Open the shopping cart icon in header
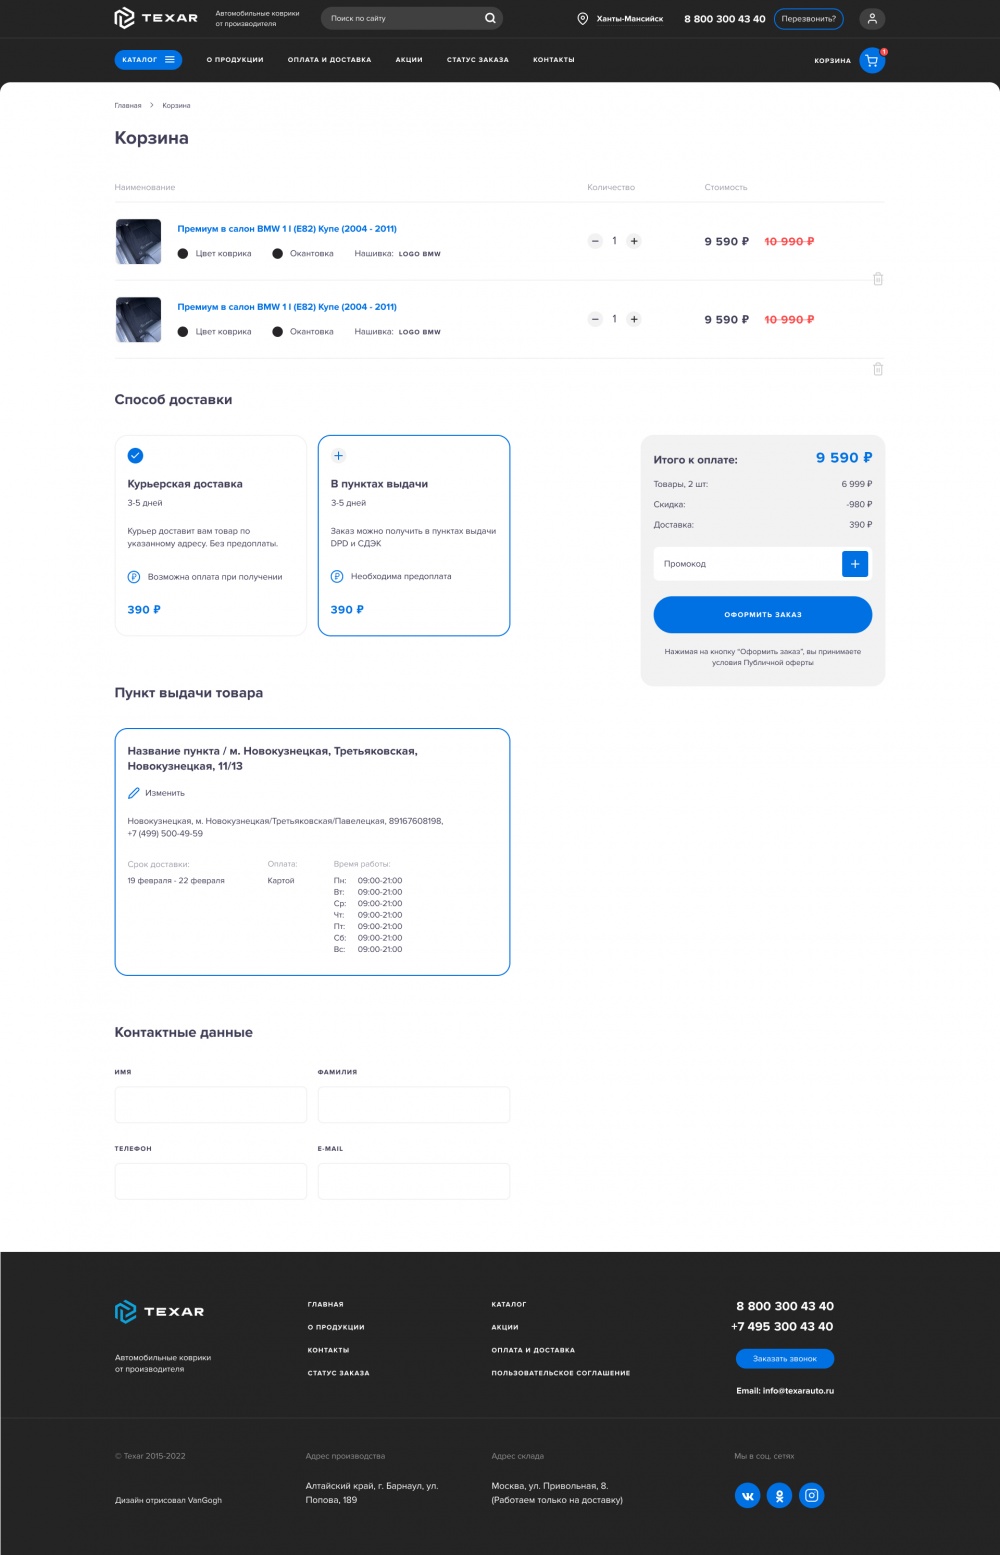The height and width of the screenshot is (1555, 1000). [872, 61]
